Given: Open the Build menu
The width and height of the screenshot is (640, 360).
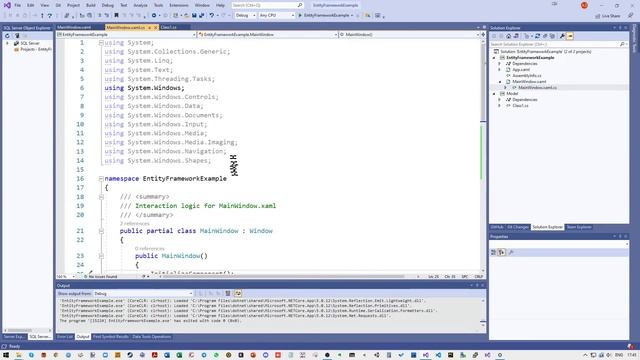Looking at the screenshot, I should 91,5.
